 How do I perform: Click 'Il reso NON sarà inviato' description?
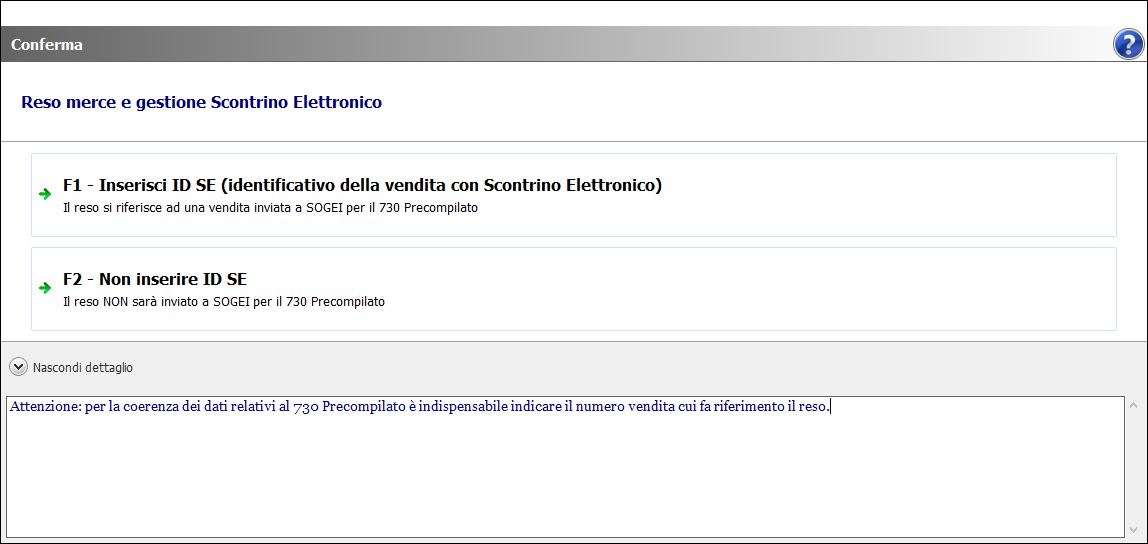(224, 301)
